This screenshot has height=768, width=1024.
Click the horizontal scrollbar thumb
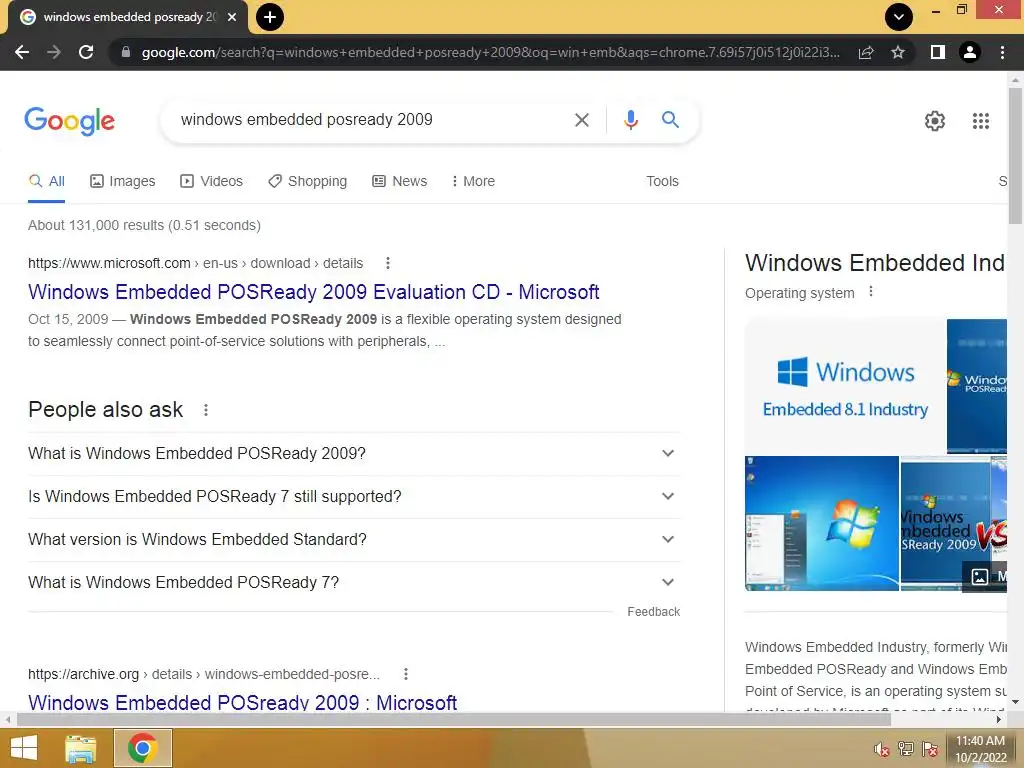(x=454, y=720)
